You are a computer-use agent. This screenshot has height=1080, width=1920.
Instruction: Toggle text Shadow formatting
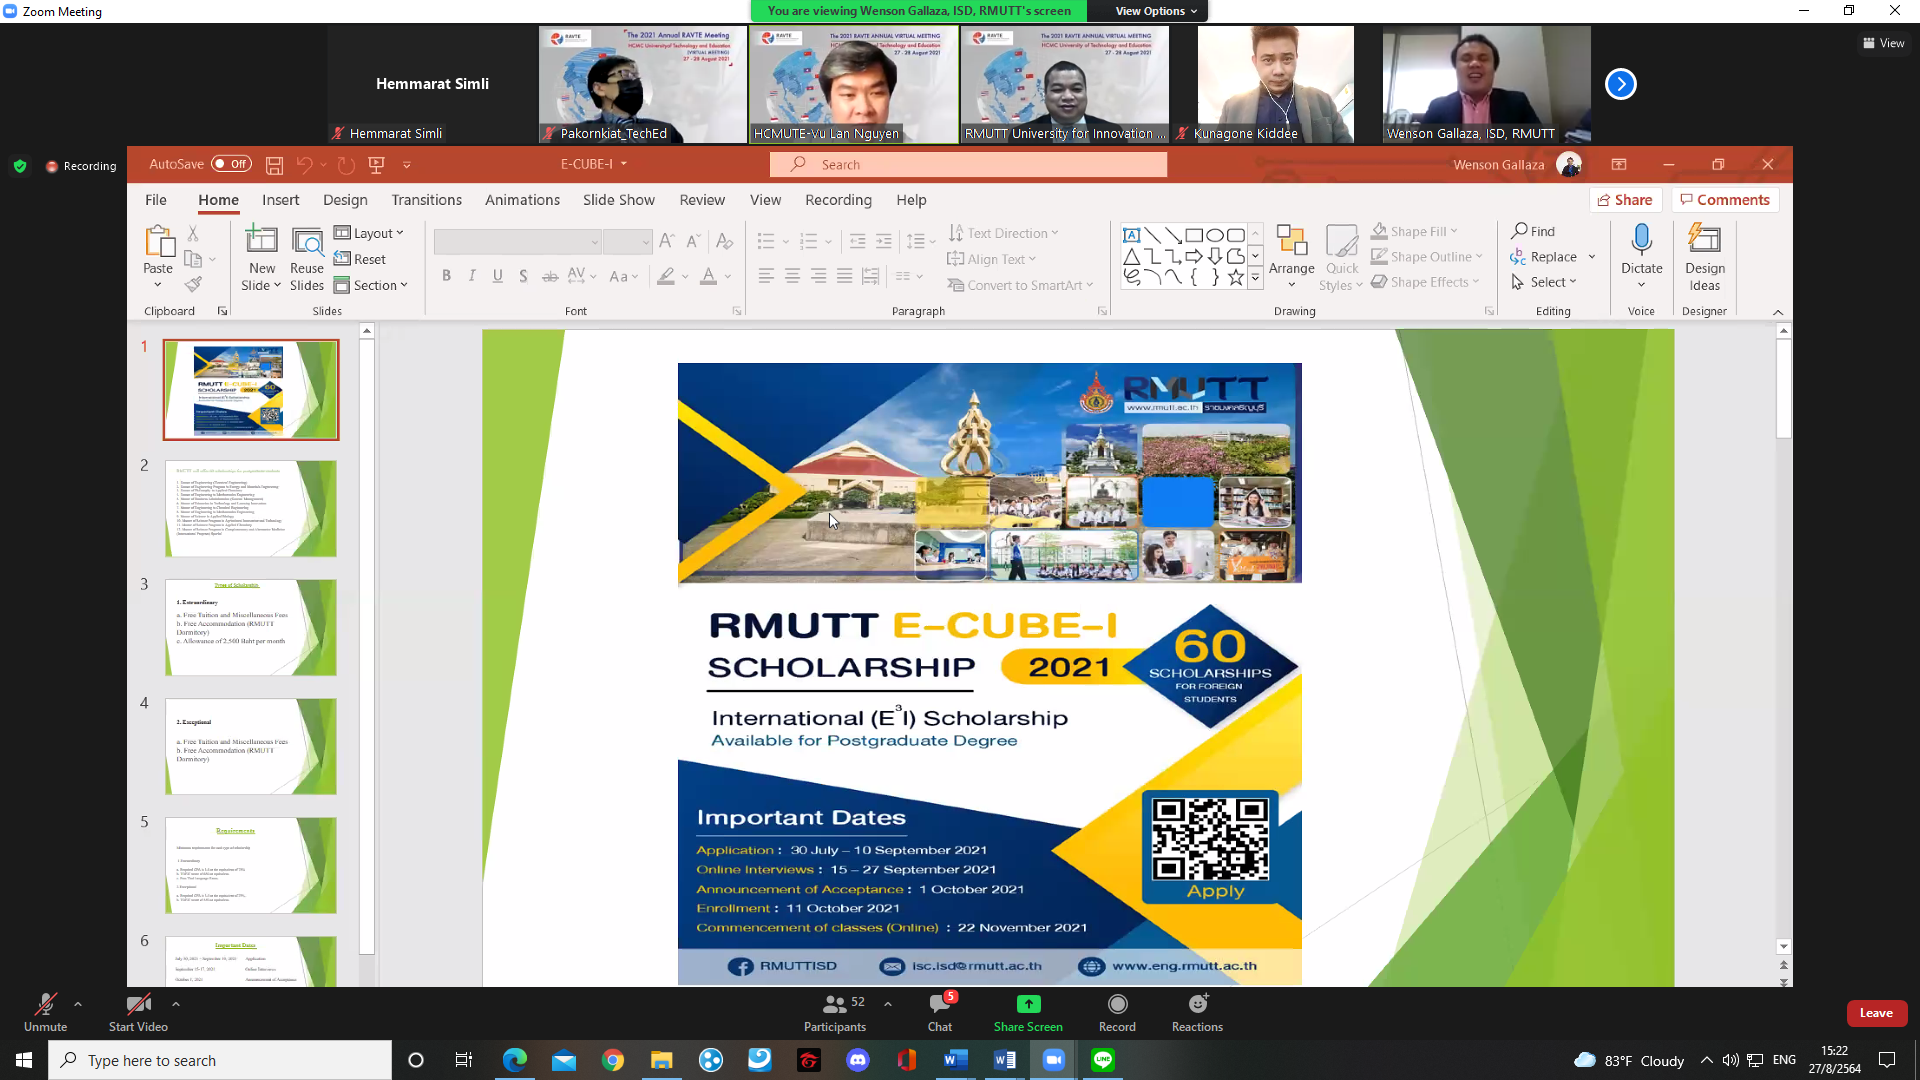[x=523, y=276]
